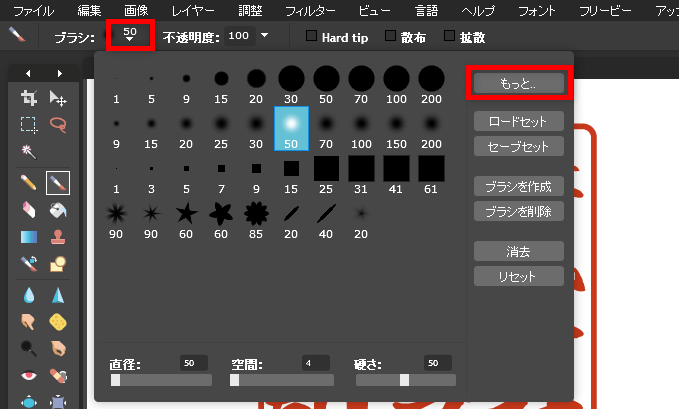This screenshot has width=679, height=409.
Task: Click the リセット button
Action: coord(519,276)
